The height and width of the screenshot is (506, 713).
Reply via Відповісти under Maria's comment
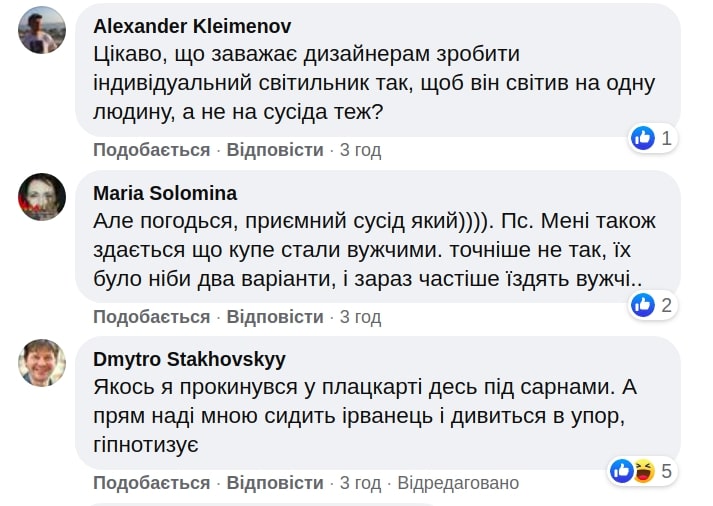pyautogui.click(x=275, y=317)
